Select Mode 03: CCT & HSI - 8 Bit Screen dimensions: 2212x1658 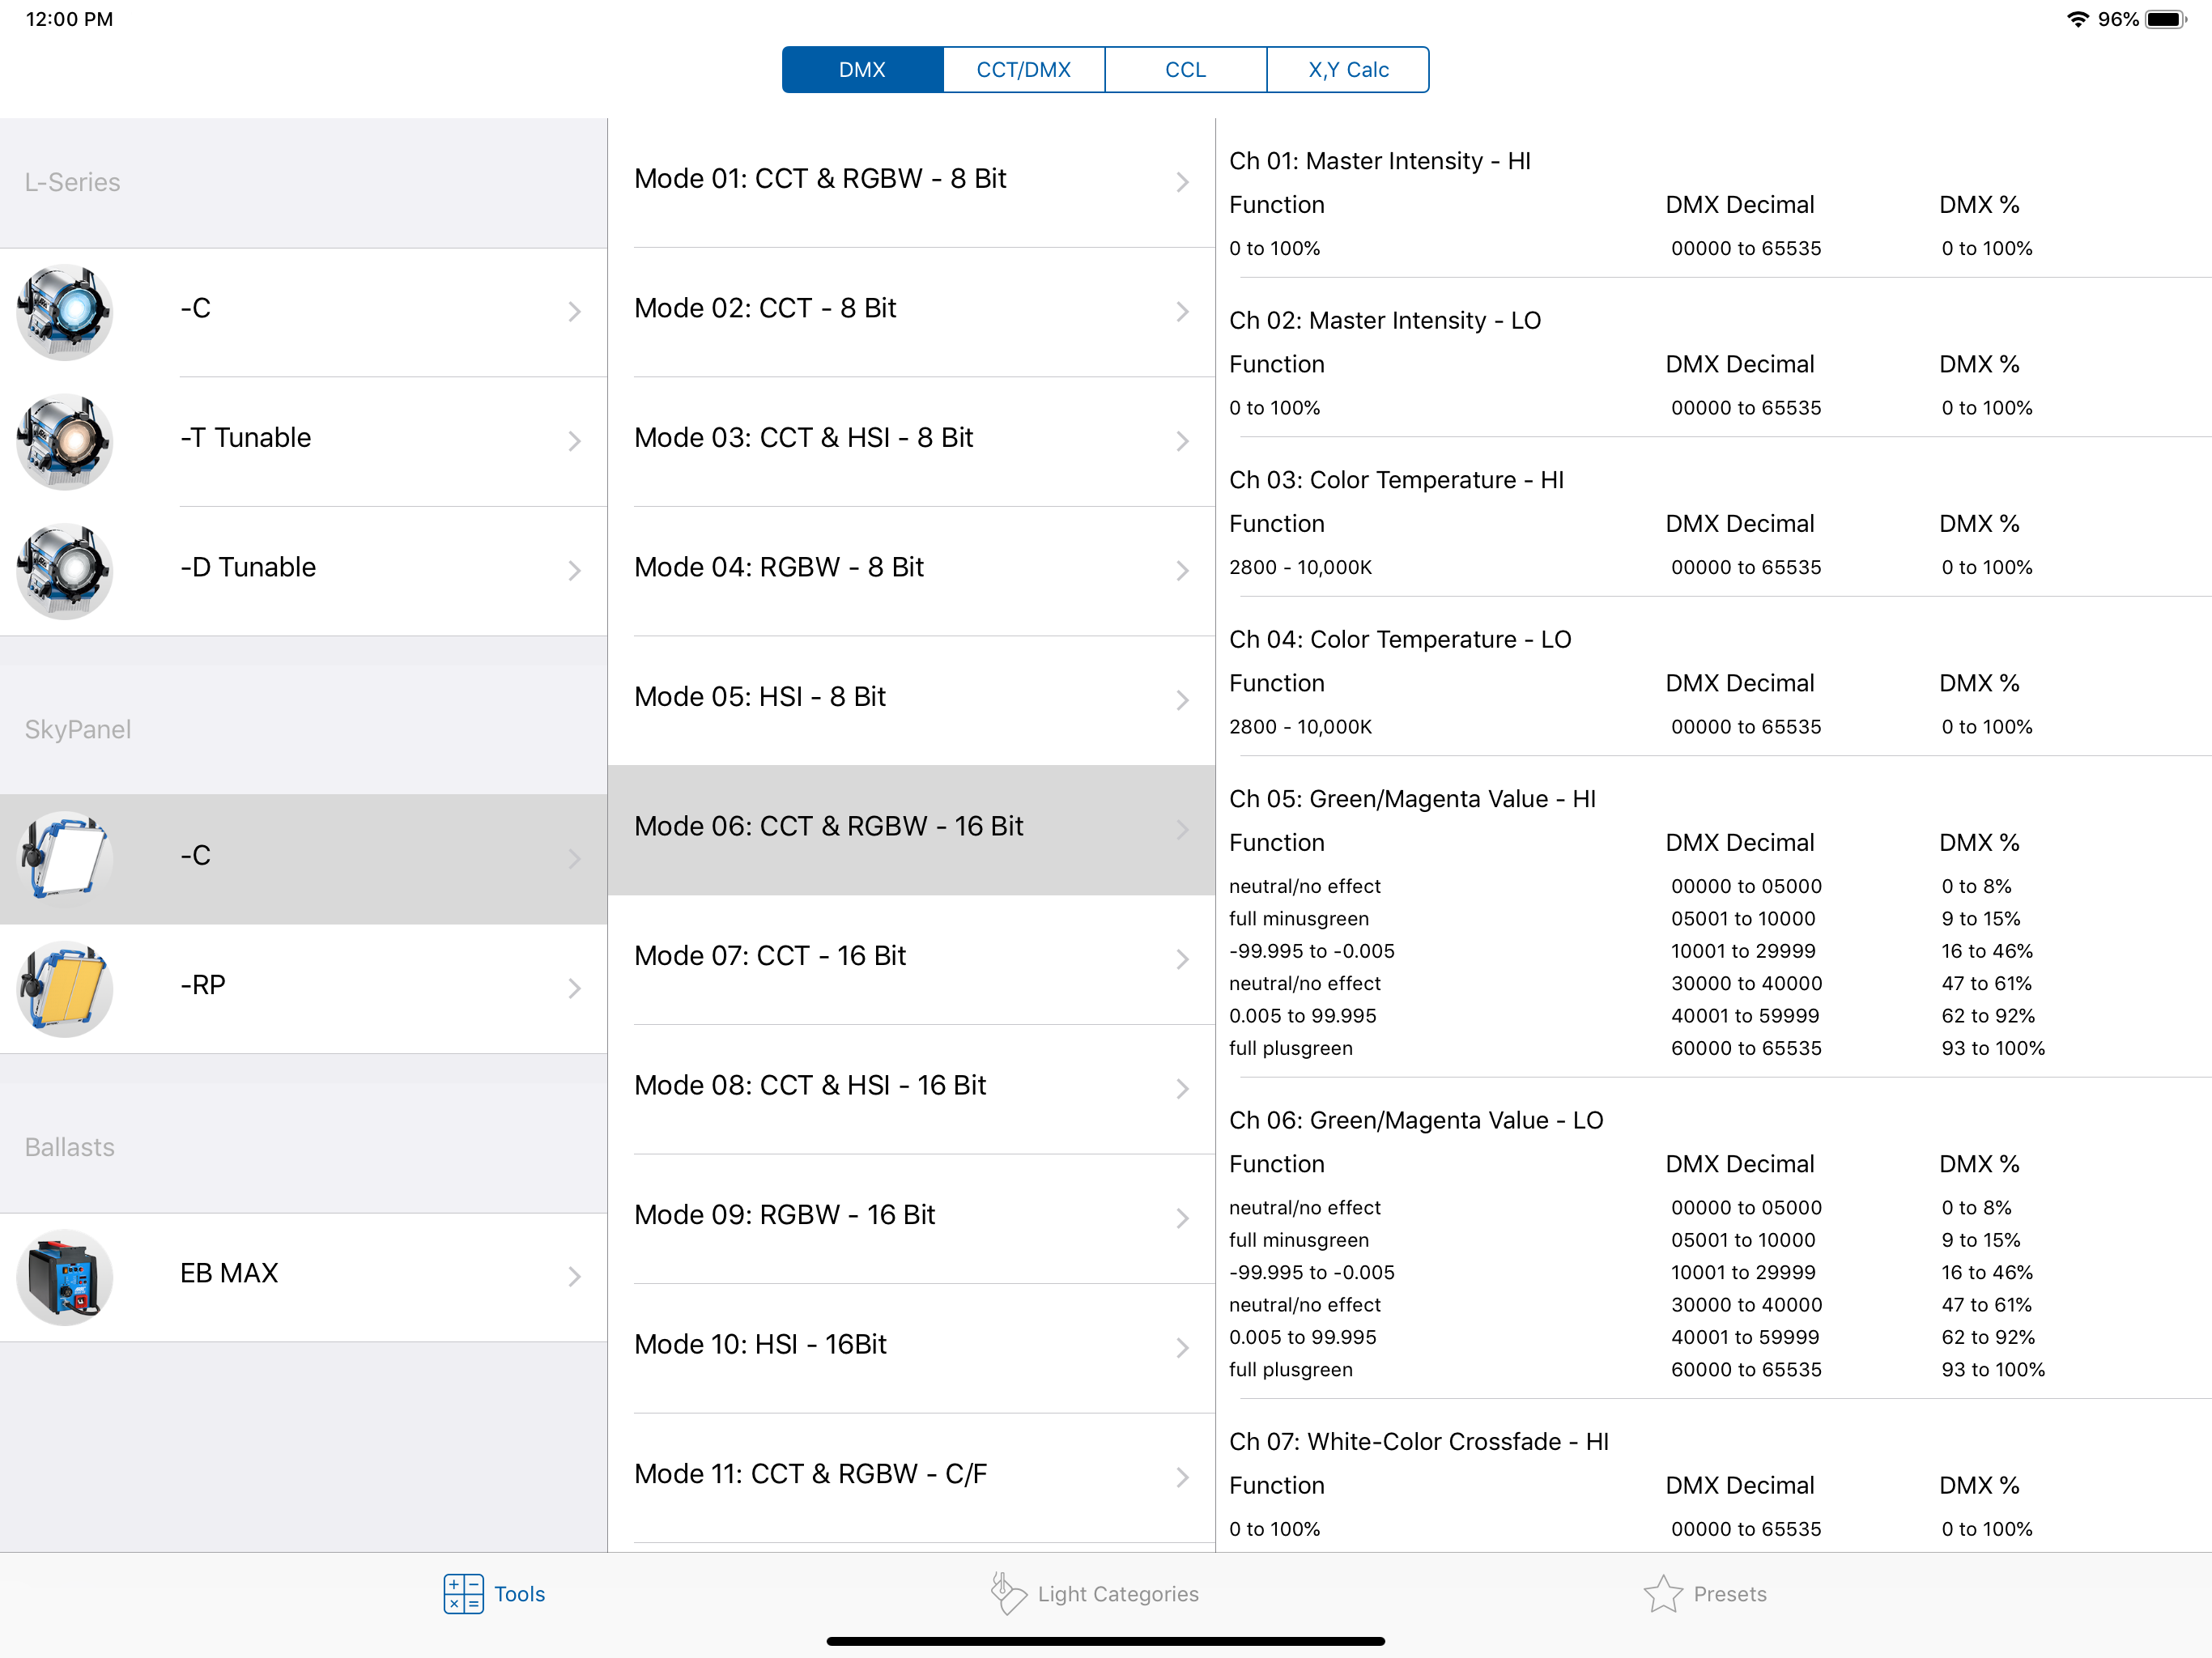coord(803,438)
